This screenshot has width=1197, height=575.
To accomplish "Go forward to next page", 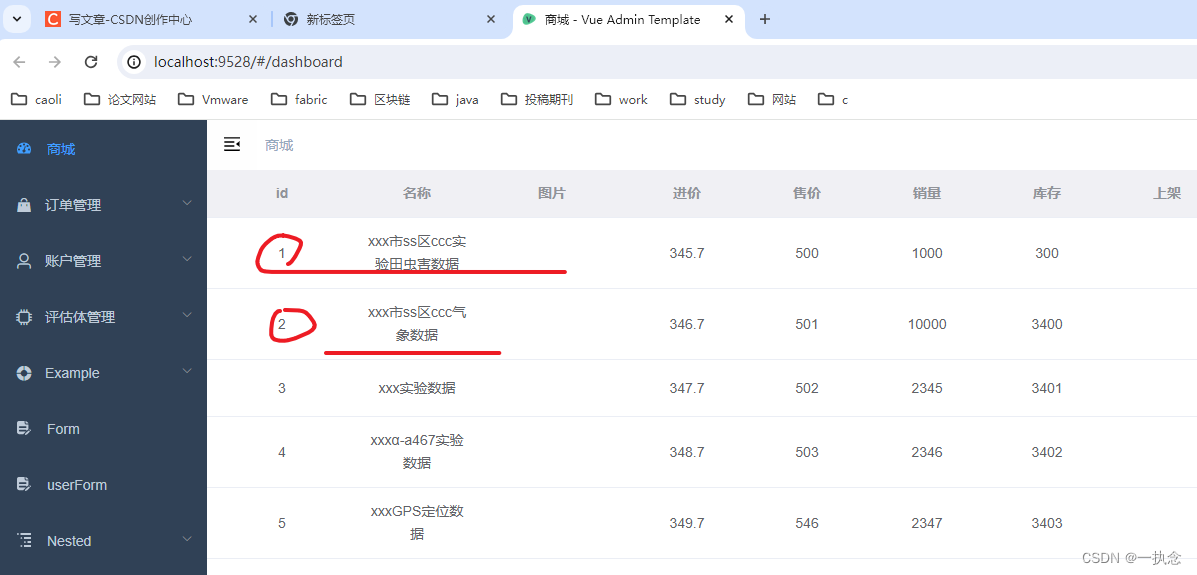I will tap(55, 62).
